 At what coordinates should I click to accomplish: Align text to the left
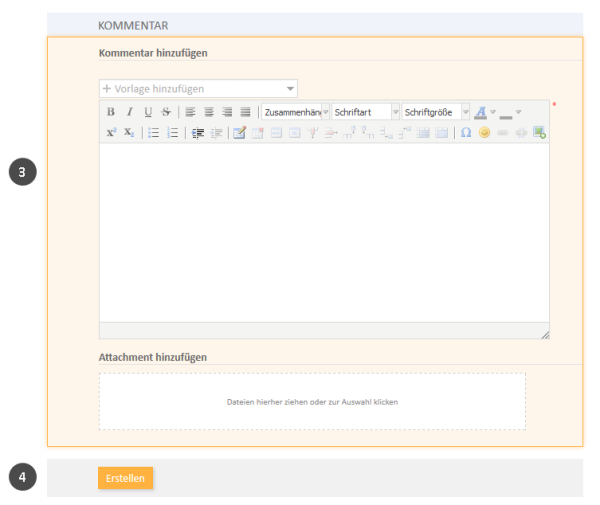point(190,112)
